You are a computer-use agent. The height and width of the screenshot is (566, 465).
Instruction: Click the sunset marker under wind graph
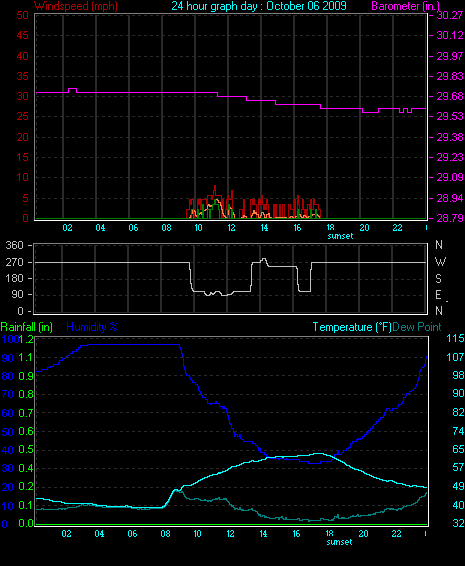[340, 236]
